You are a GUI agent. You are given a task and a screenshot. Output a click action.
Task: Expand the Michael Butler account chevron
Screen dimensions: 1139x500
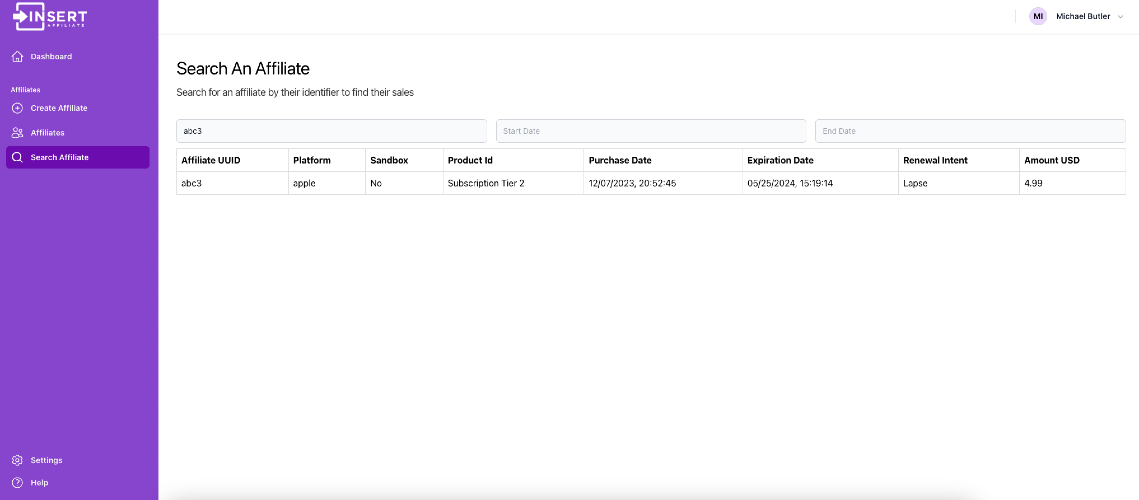pos(1120,17)
